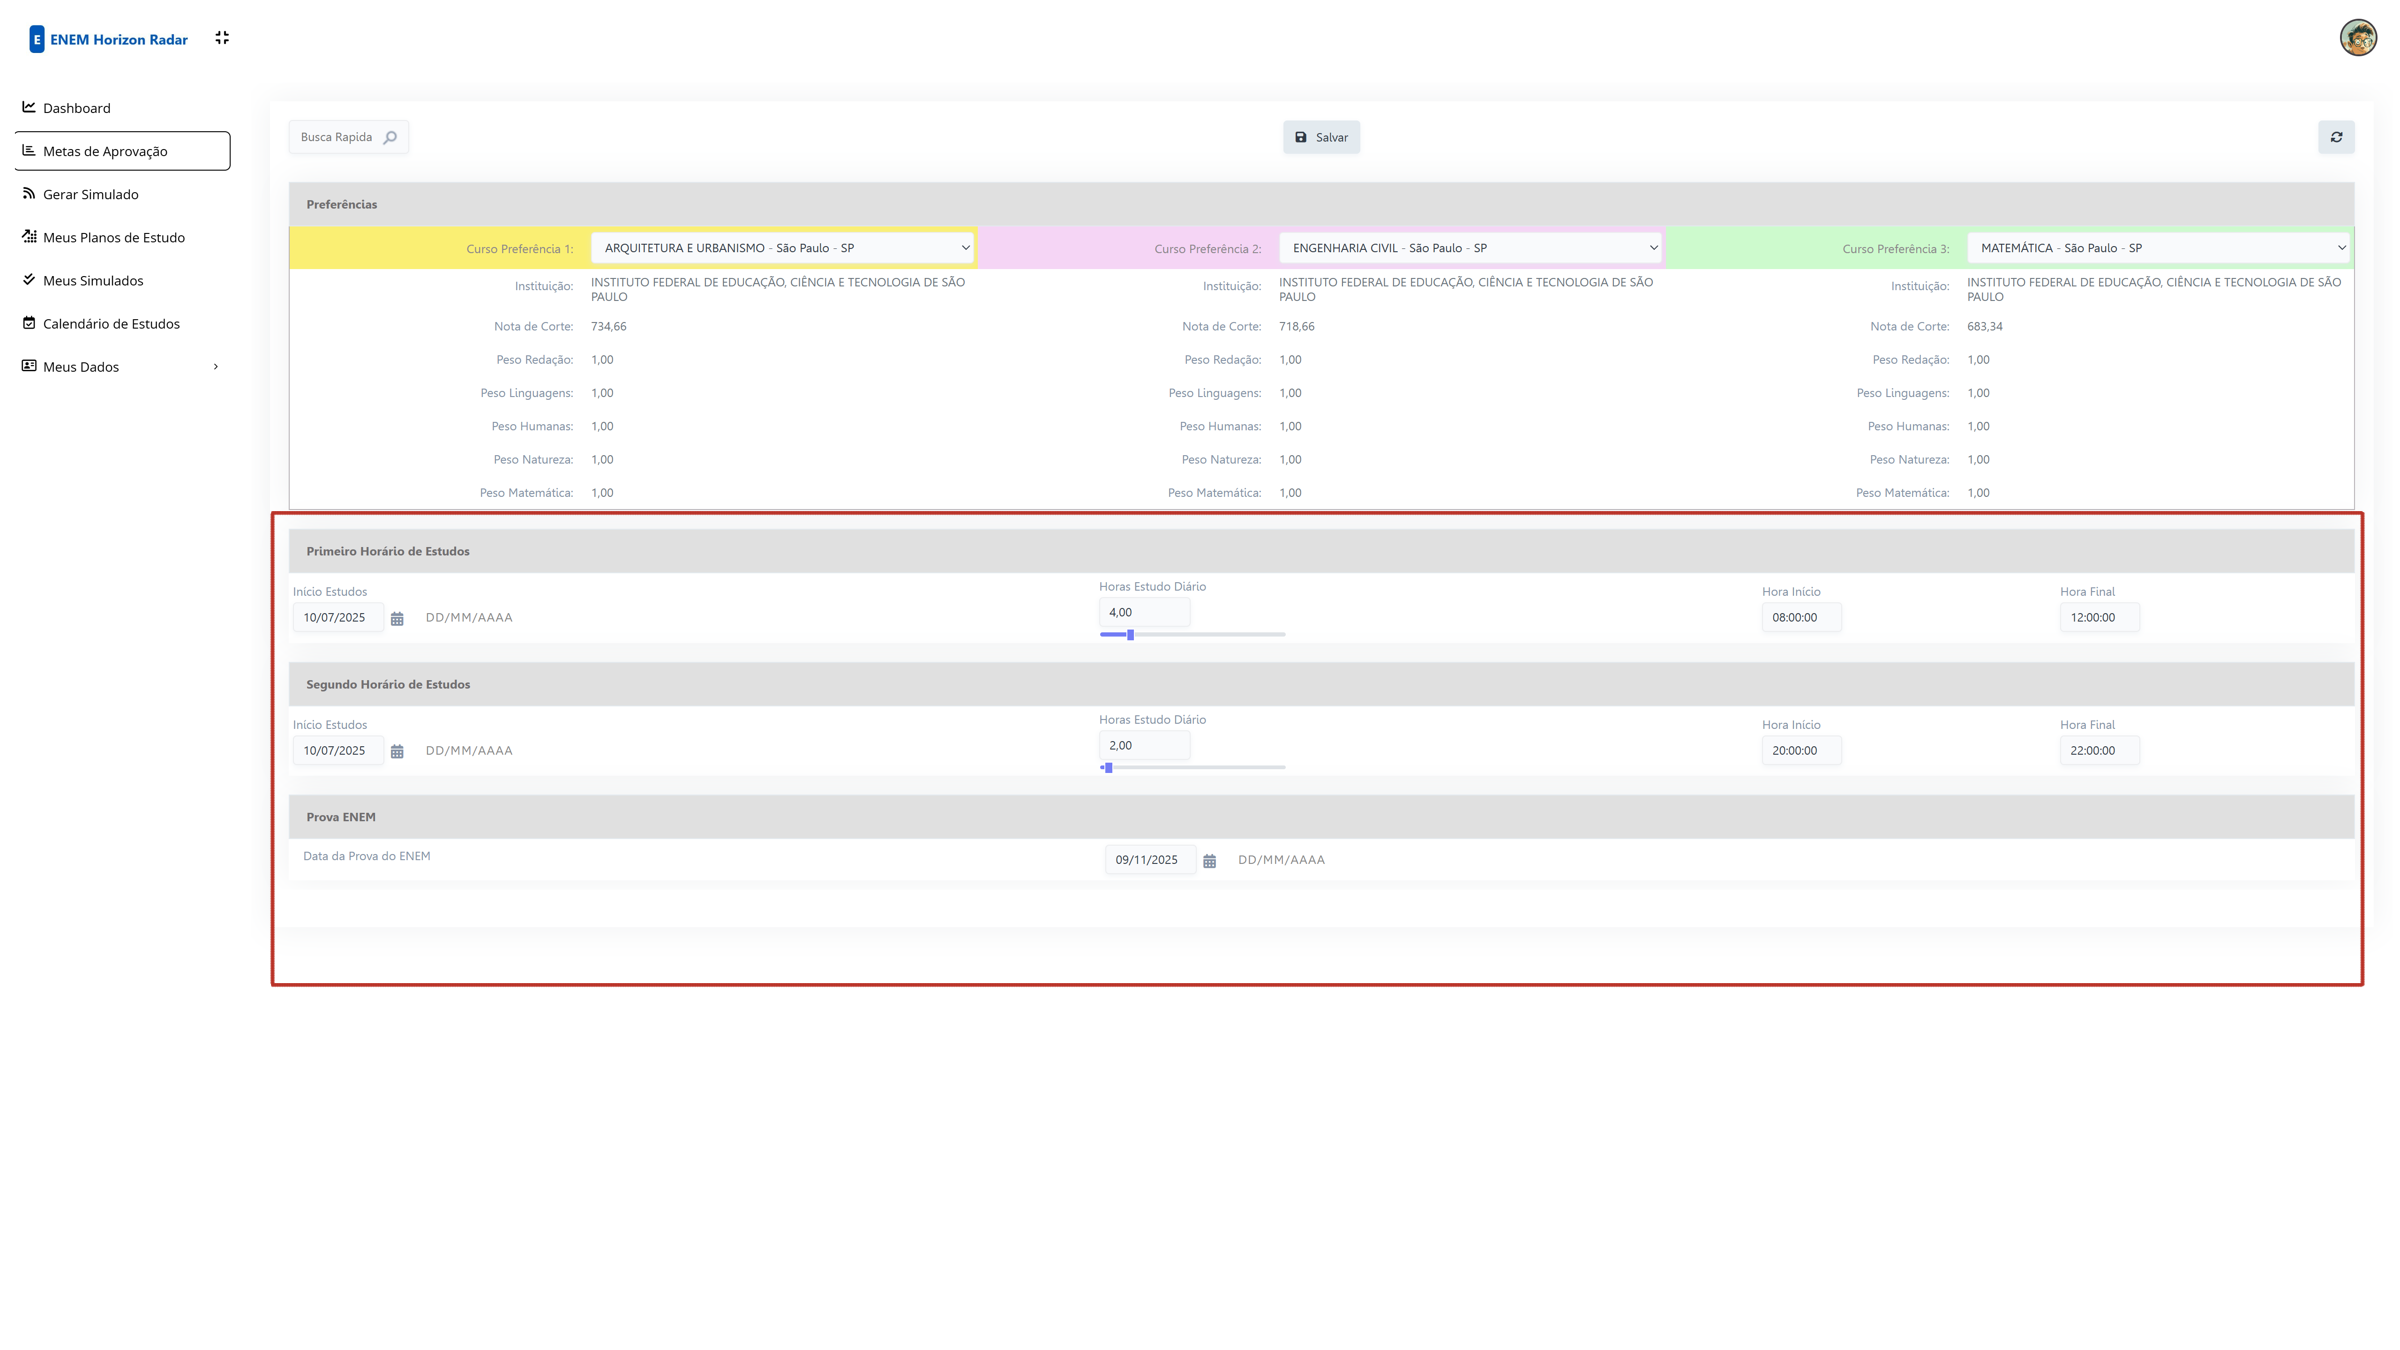Open Curso Preferência 1 dropdown
Image resolution: width=2400 pixels, height=1350 pixels.
[782, 248]
